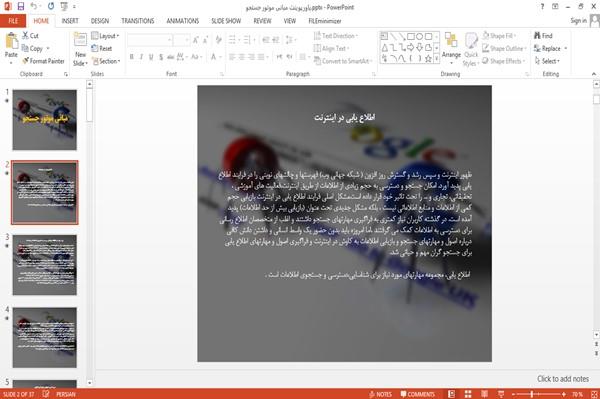Switch to Slide Sorter view
Image resolution: width=600 pixels, height=399 pixels.
coord(468,394)
